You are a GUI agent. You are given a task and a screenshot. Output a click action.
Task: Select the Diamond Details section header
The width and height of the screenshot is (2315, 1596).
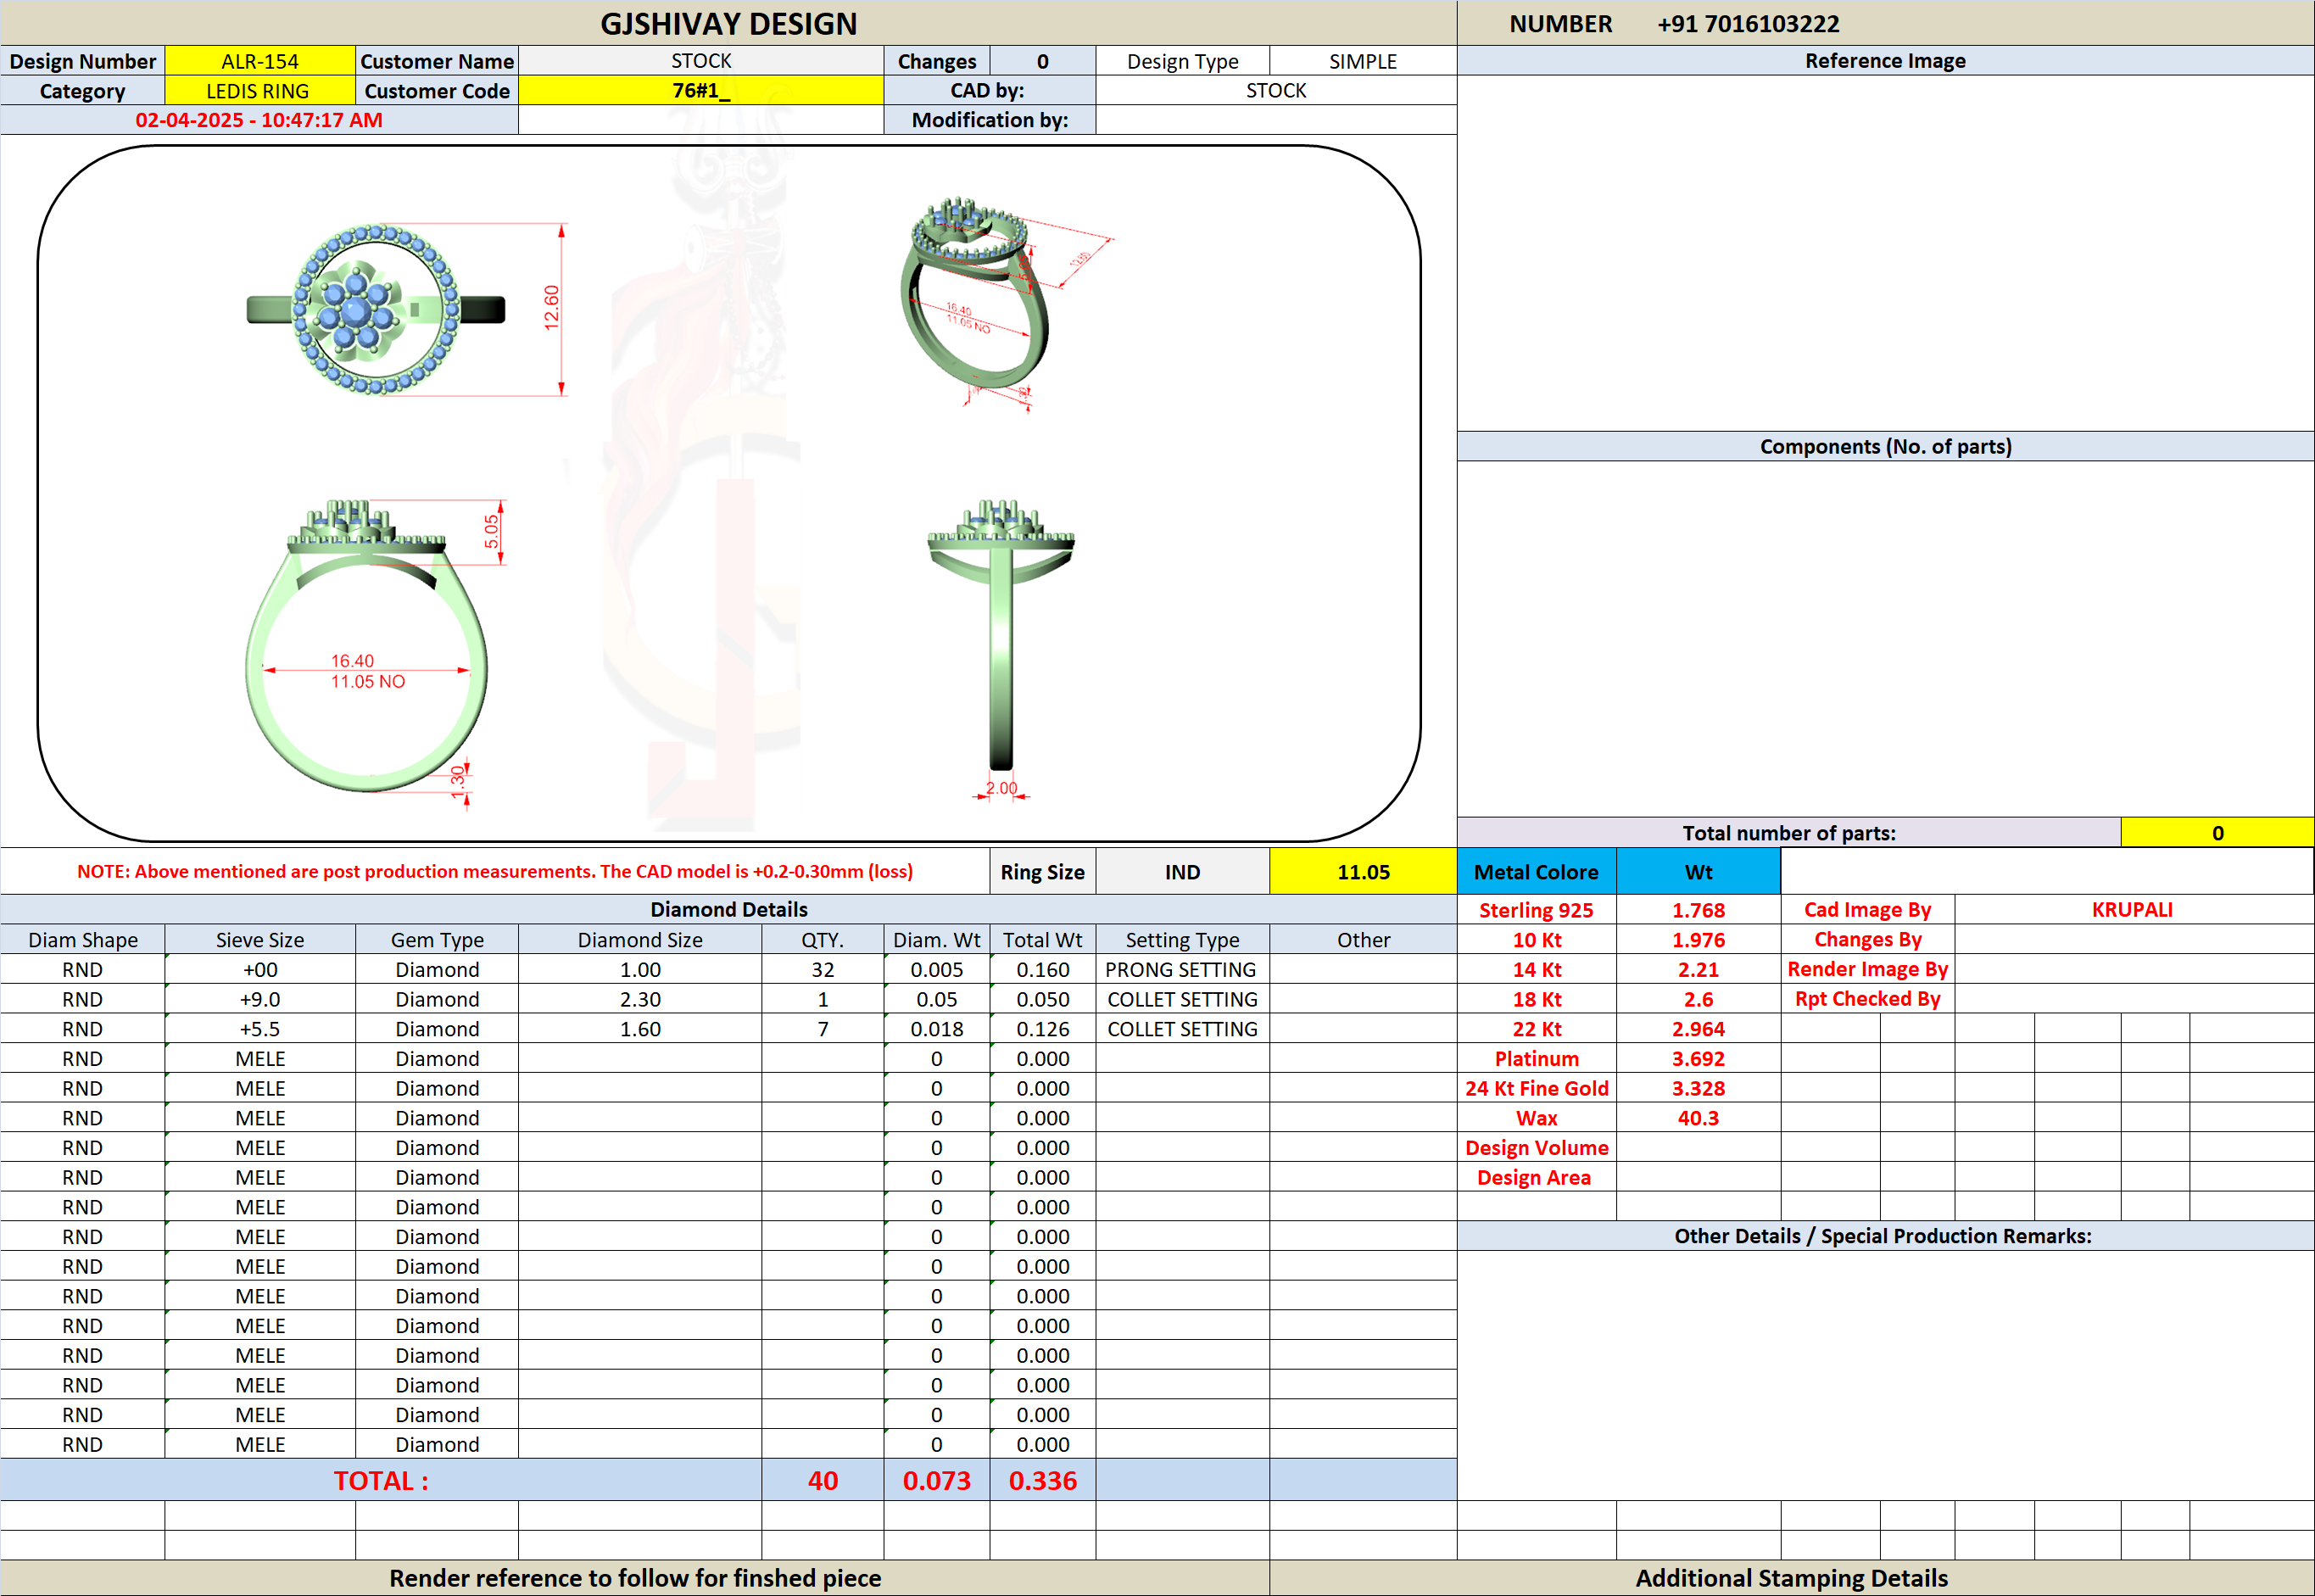(728, 909)
